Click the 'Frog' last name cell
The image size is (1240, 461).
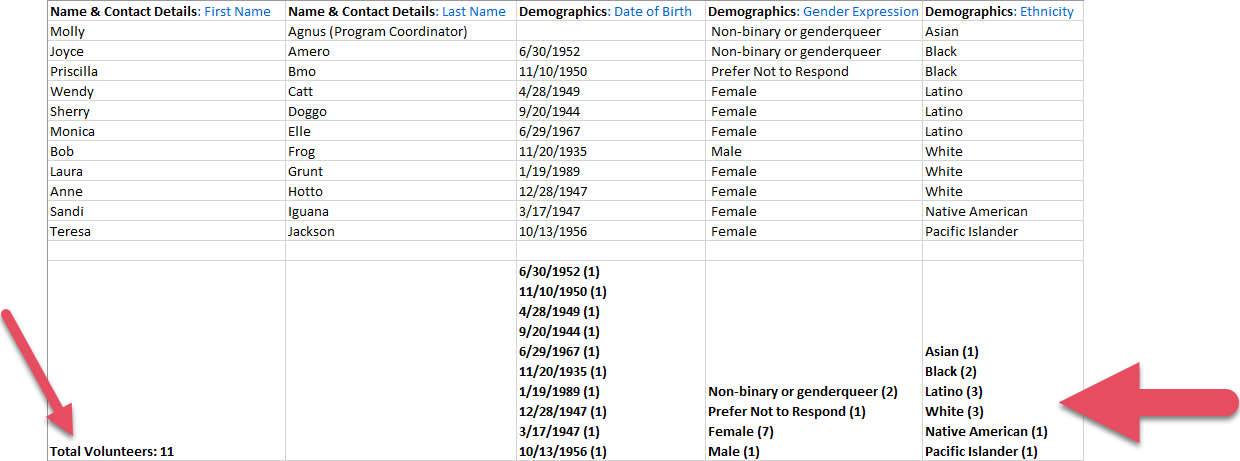[401, 151]
